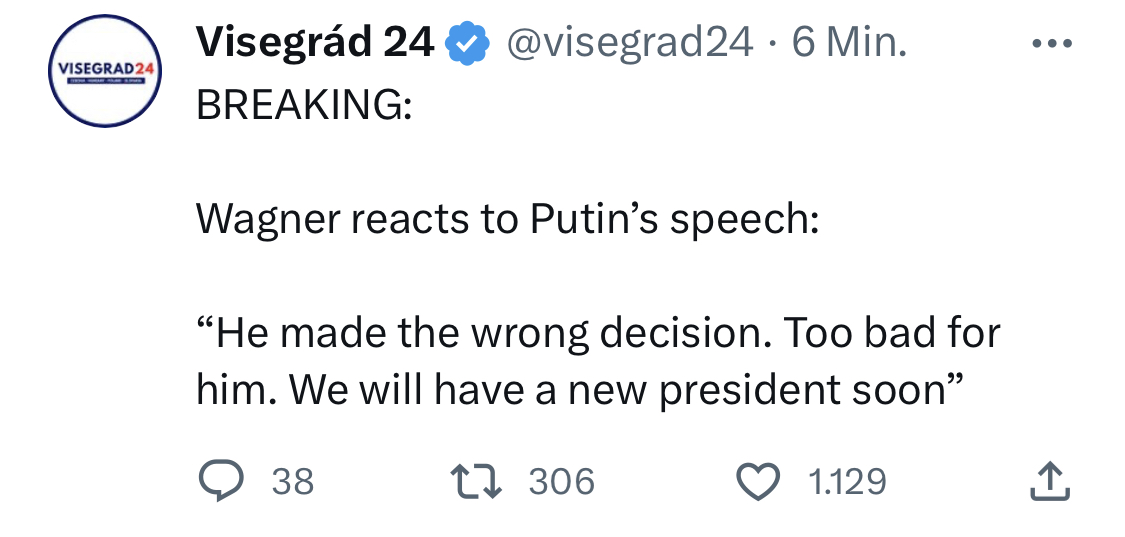
Task: Click the words 'Too bad for' in the quote
Action: coord(893,333)
